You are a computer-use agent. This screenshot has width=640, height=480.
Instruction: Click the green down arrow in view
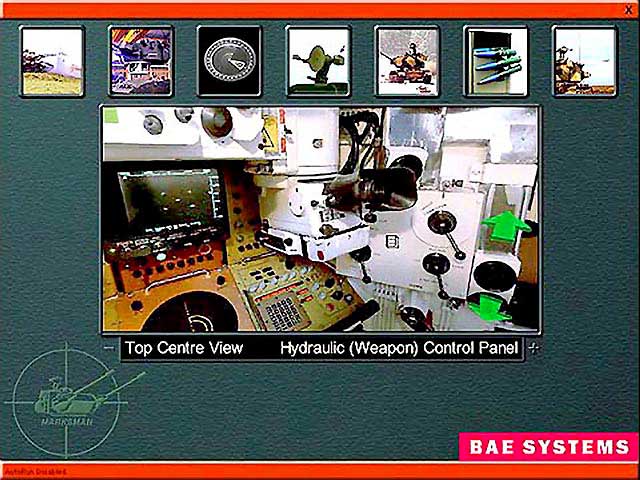pos(492,306)
